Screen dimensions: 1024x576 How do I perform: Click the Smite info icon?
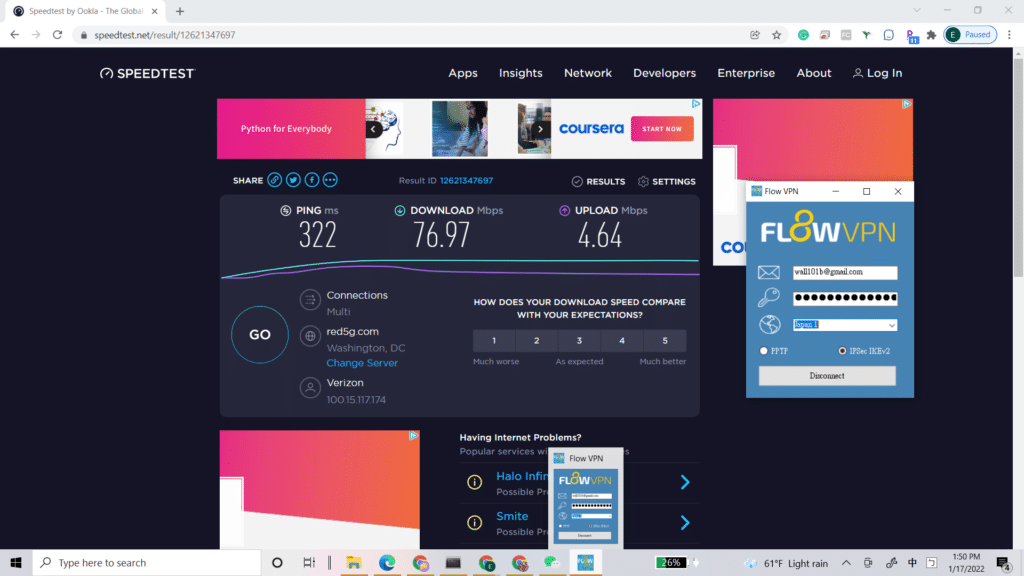click(475, 522)
